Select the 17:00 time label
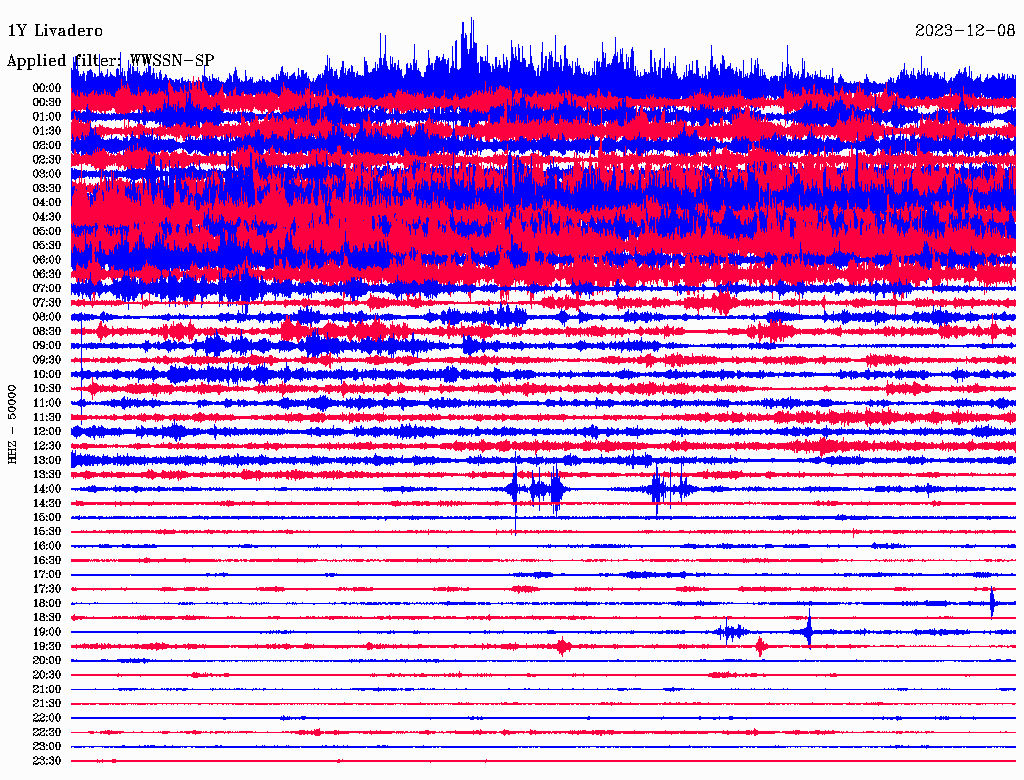 (46, 575)
